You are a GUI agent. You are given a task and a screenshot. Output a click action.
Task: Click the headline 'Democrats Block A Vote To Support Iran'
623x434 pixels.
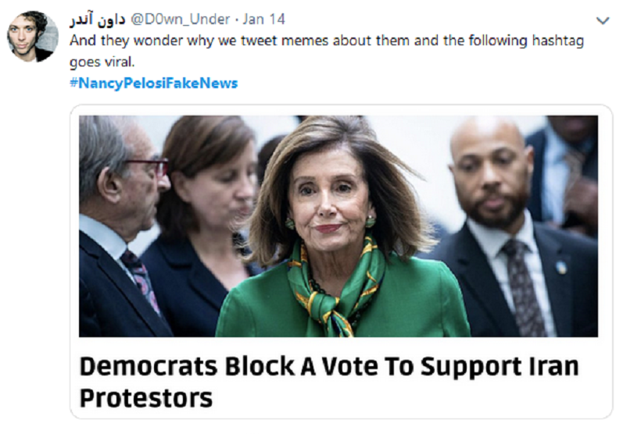[329, 366]
